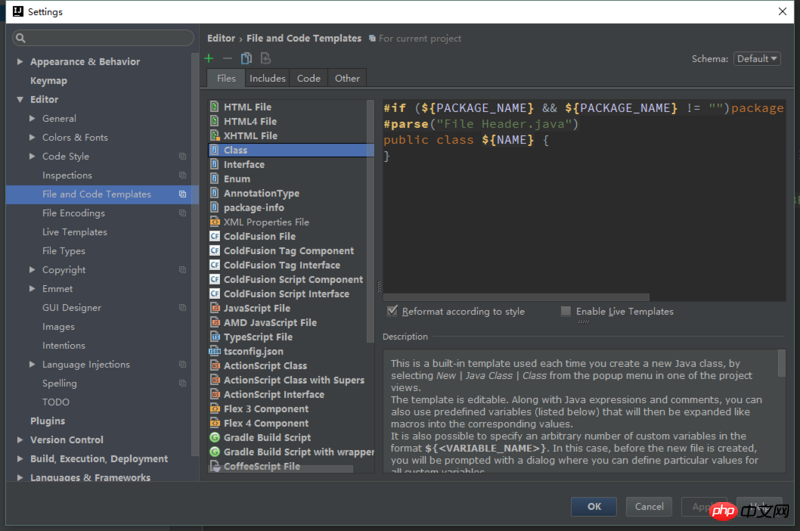The height and width of the screenshot is (531, 800).
Task: Collapse the Editor tree node
Action: 20,100
